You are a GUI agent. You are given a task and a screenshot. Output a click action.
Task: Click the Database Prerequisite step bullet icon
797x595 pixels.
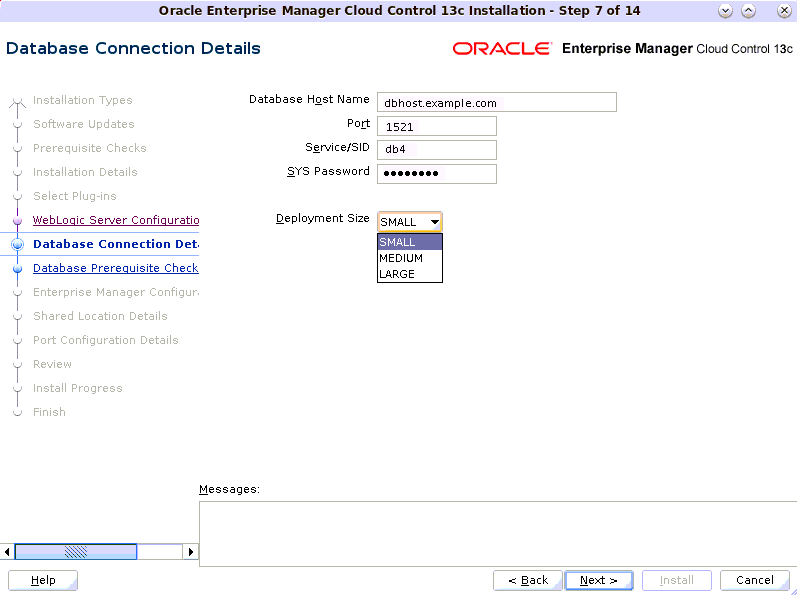[17, 268]
